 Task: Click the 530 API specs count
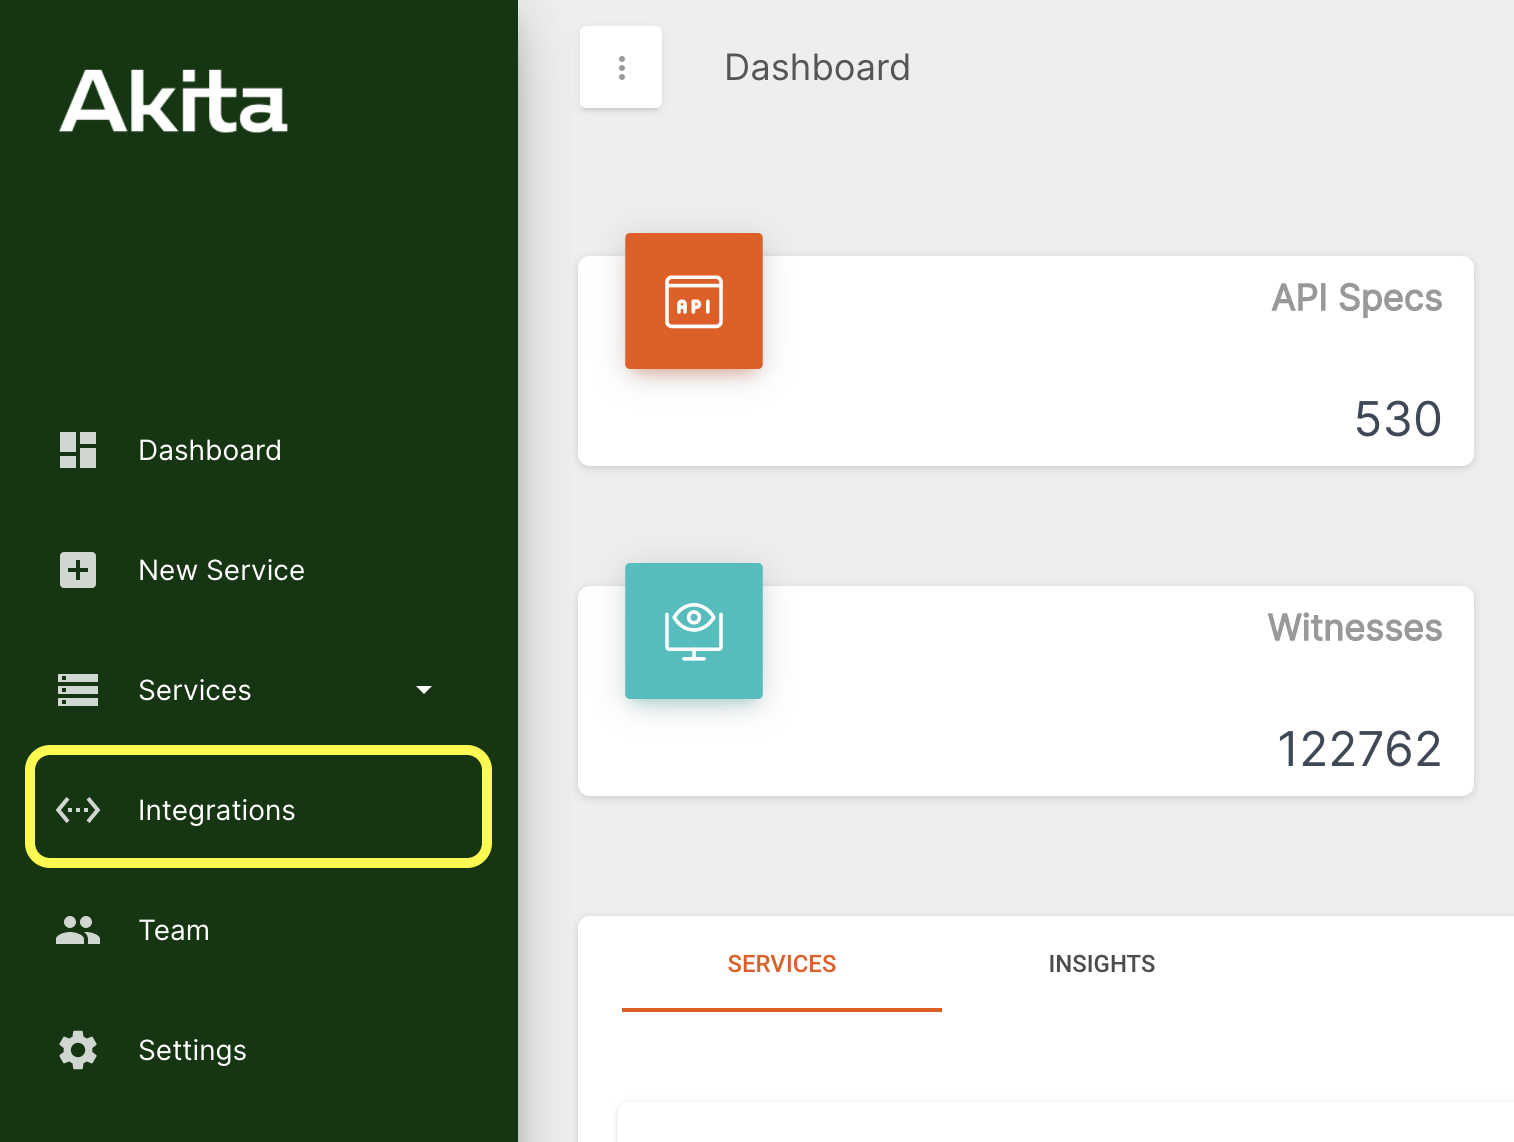tap(1398, 419)
